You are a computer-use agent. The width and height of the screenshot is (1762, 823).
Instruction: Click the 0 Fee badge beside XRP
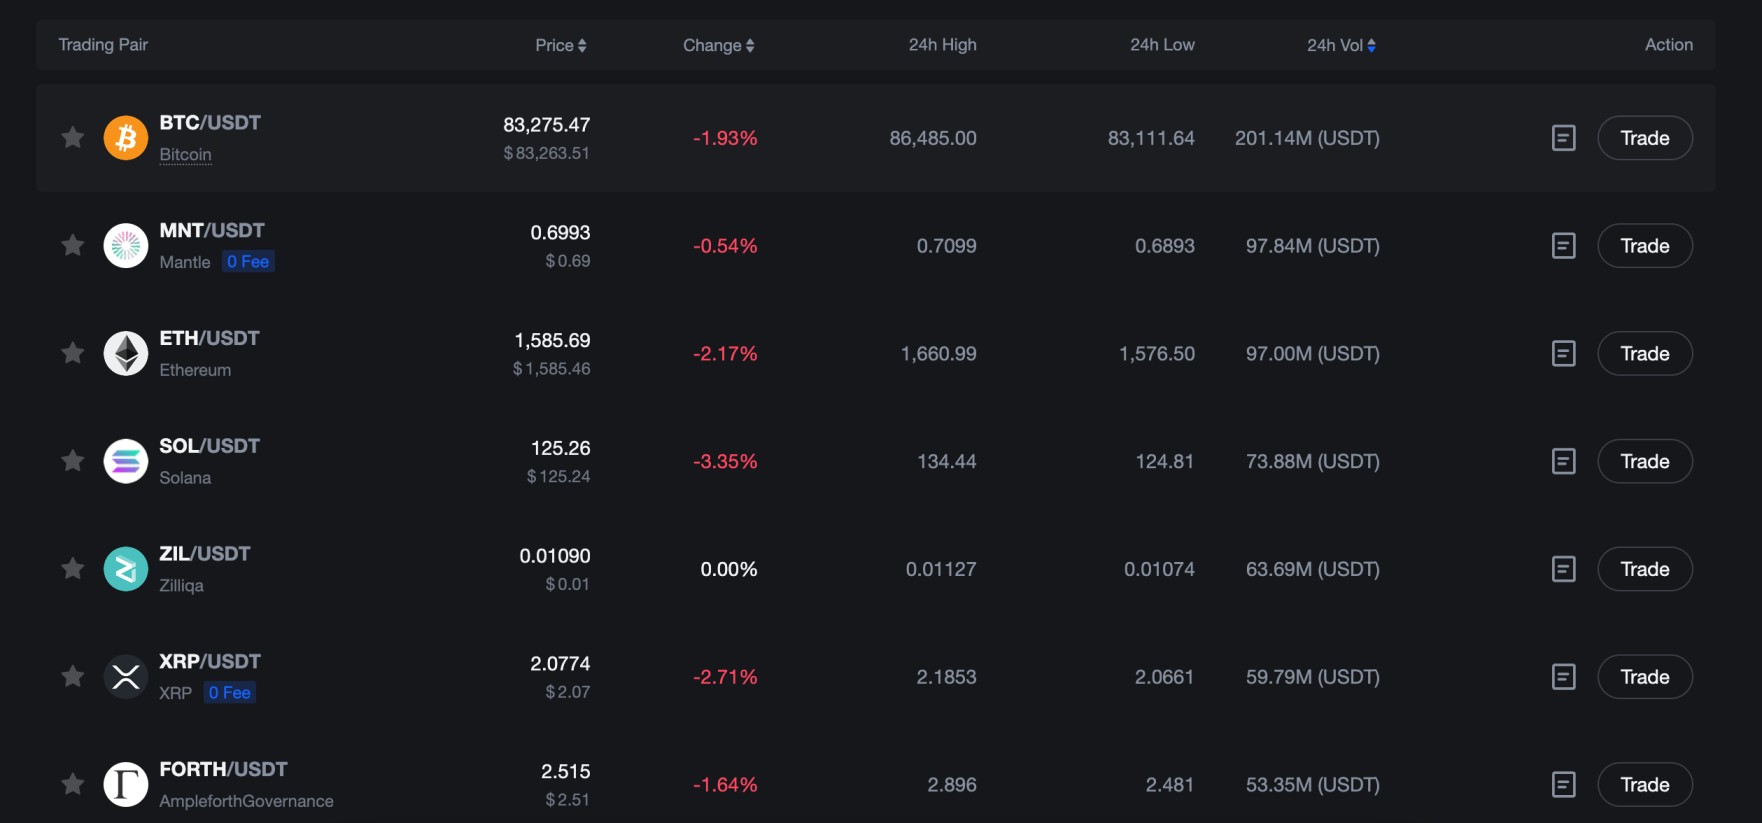230,693
